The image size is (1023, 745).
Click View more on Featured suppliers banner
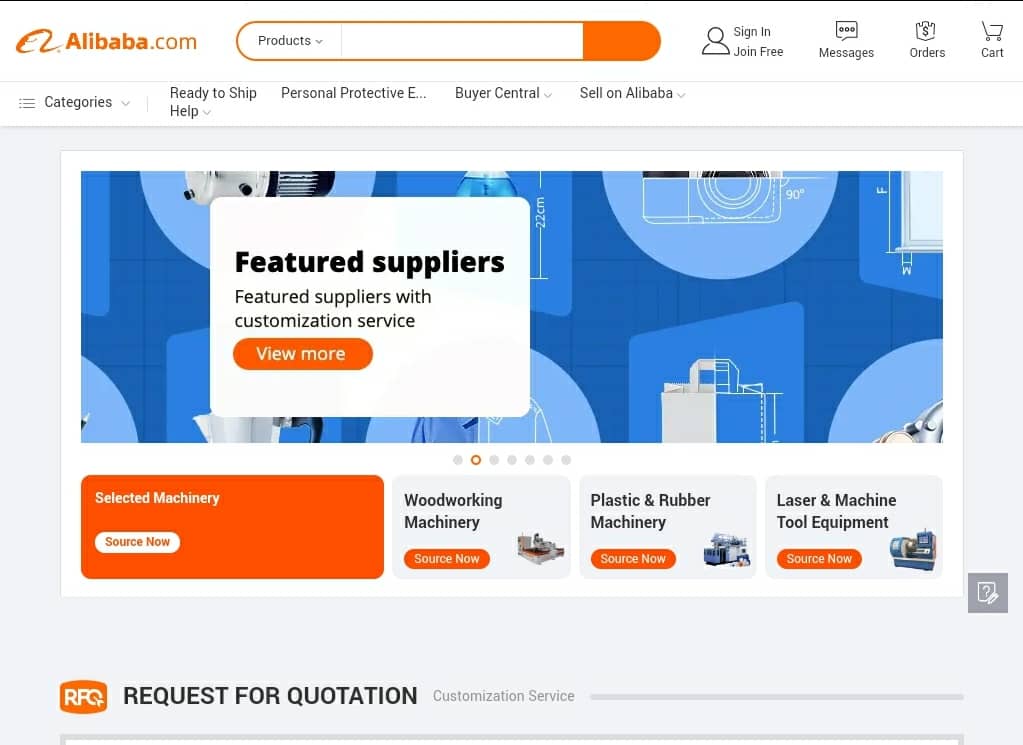point(303,354)
